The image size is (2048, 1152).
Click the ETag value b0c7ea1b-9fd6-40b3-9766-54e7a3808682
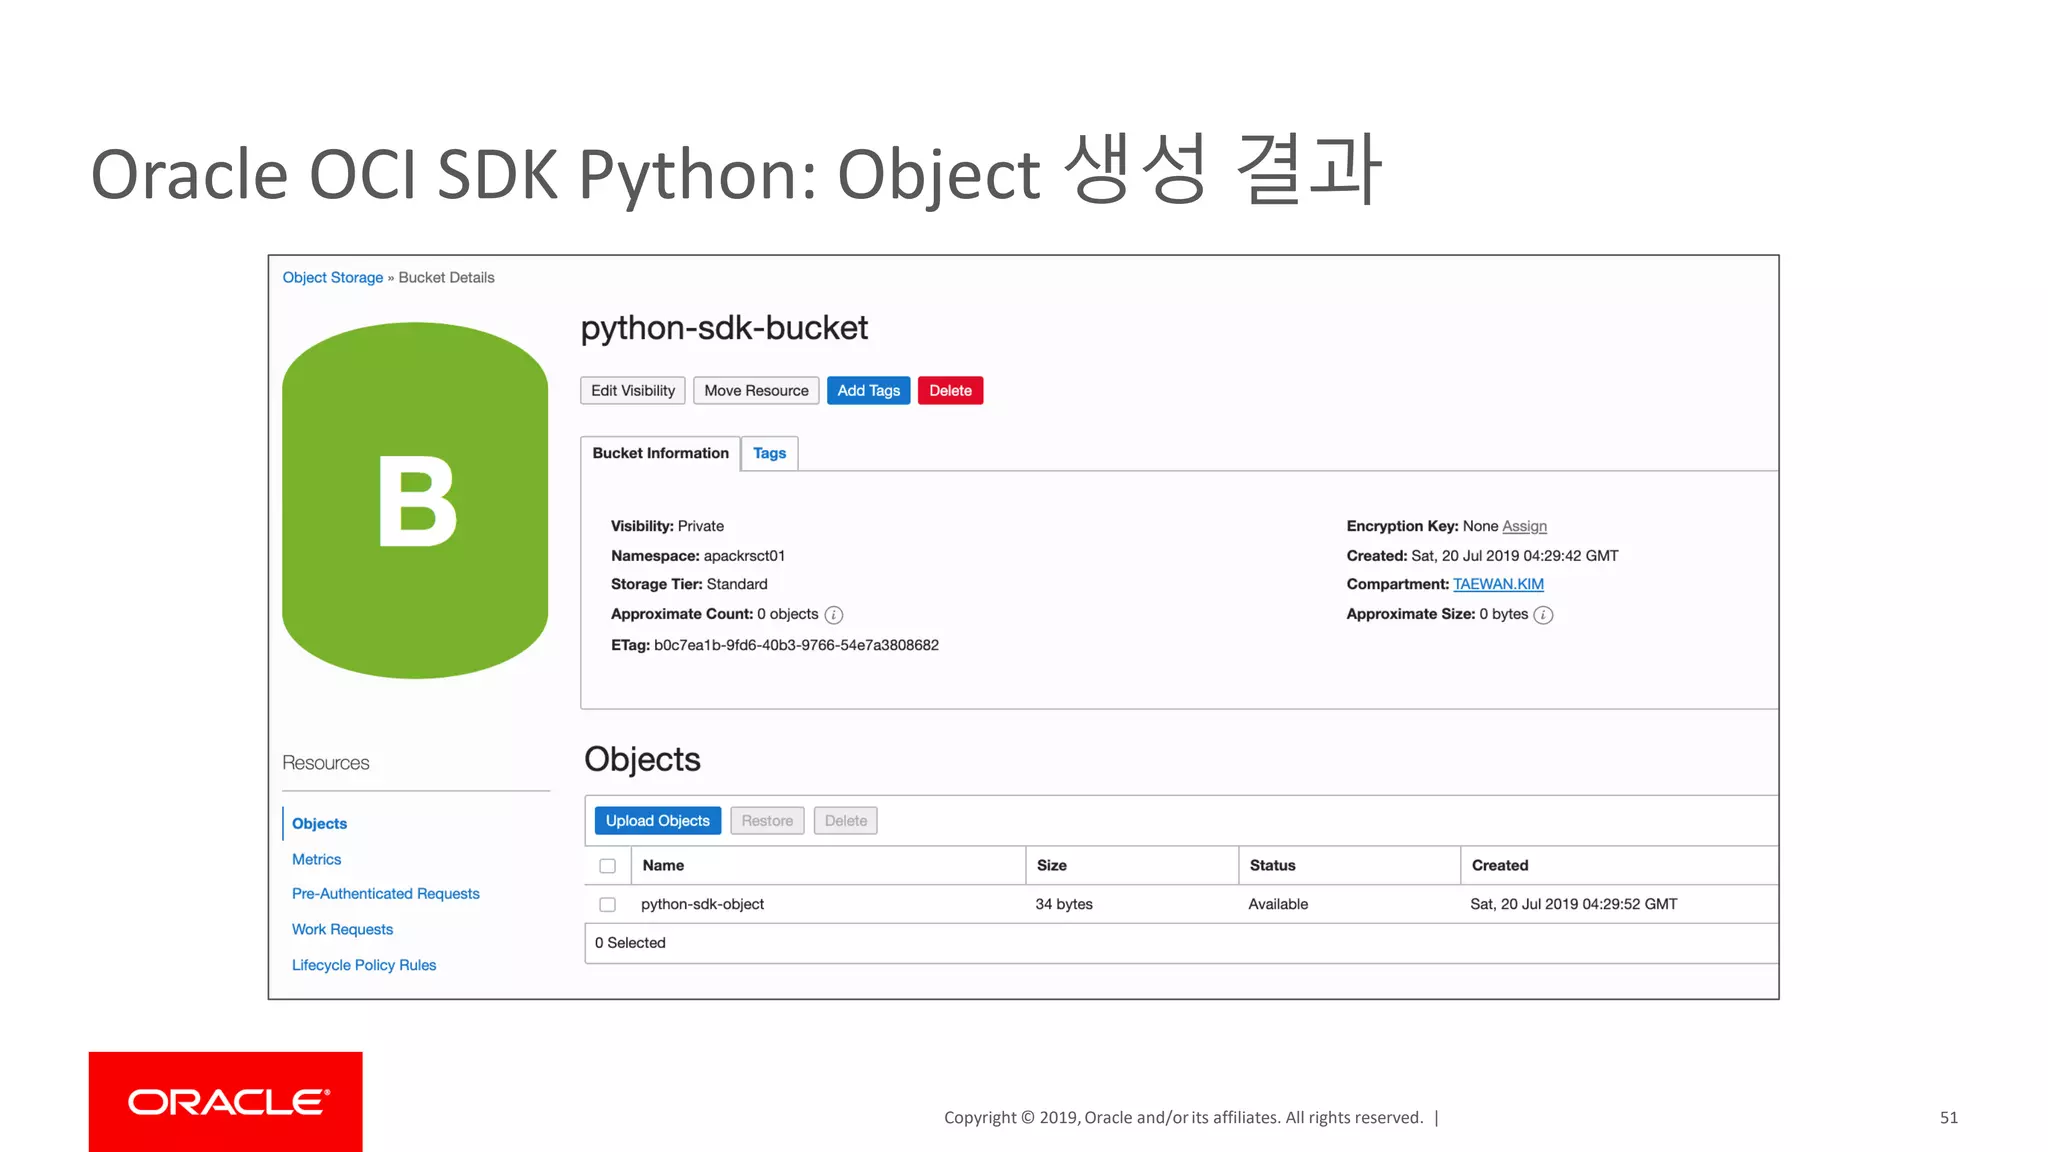coord(796,645)
